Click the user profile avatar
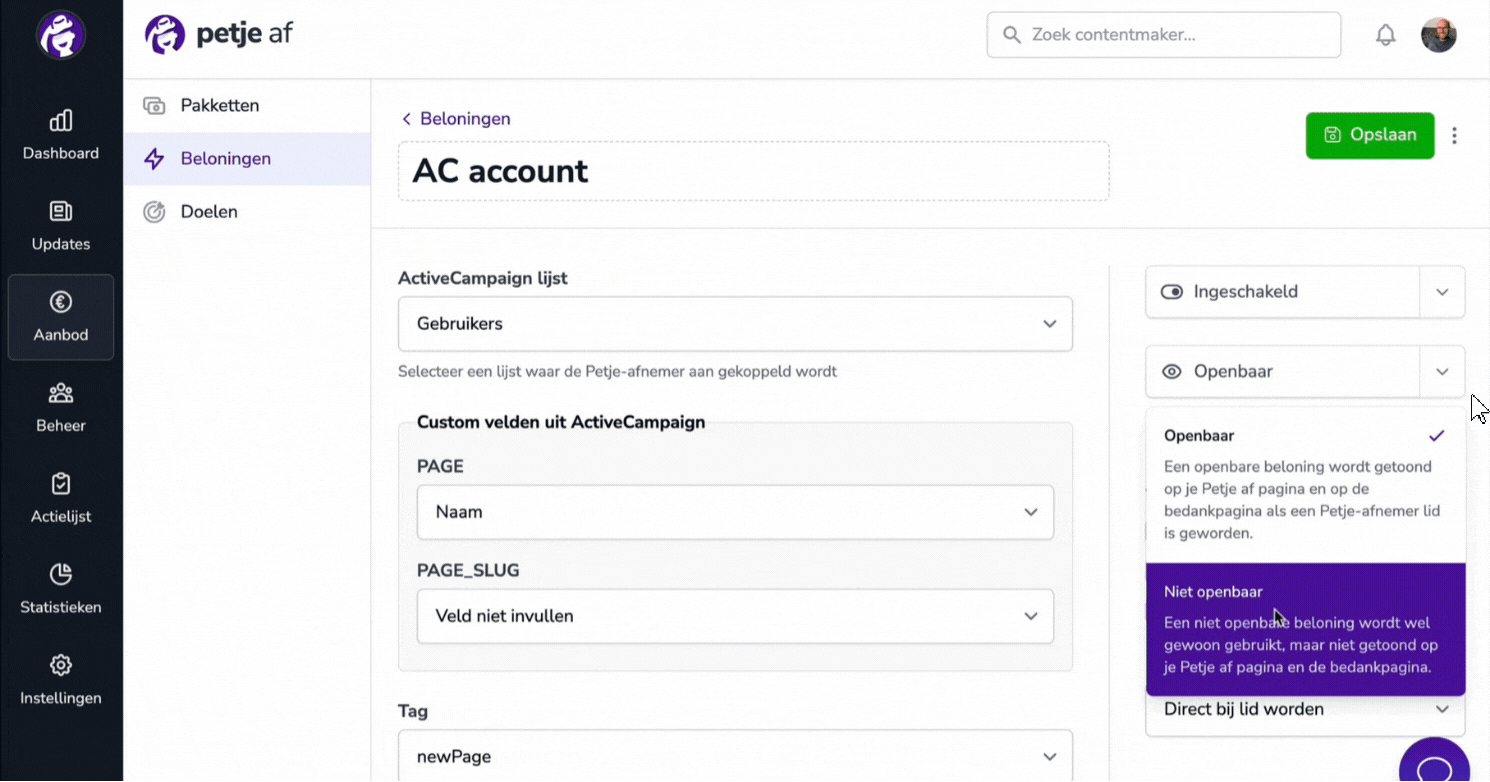Screen dimensions: 1490x782 [x=1438, y=35]
